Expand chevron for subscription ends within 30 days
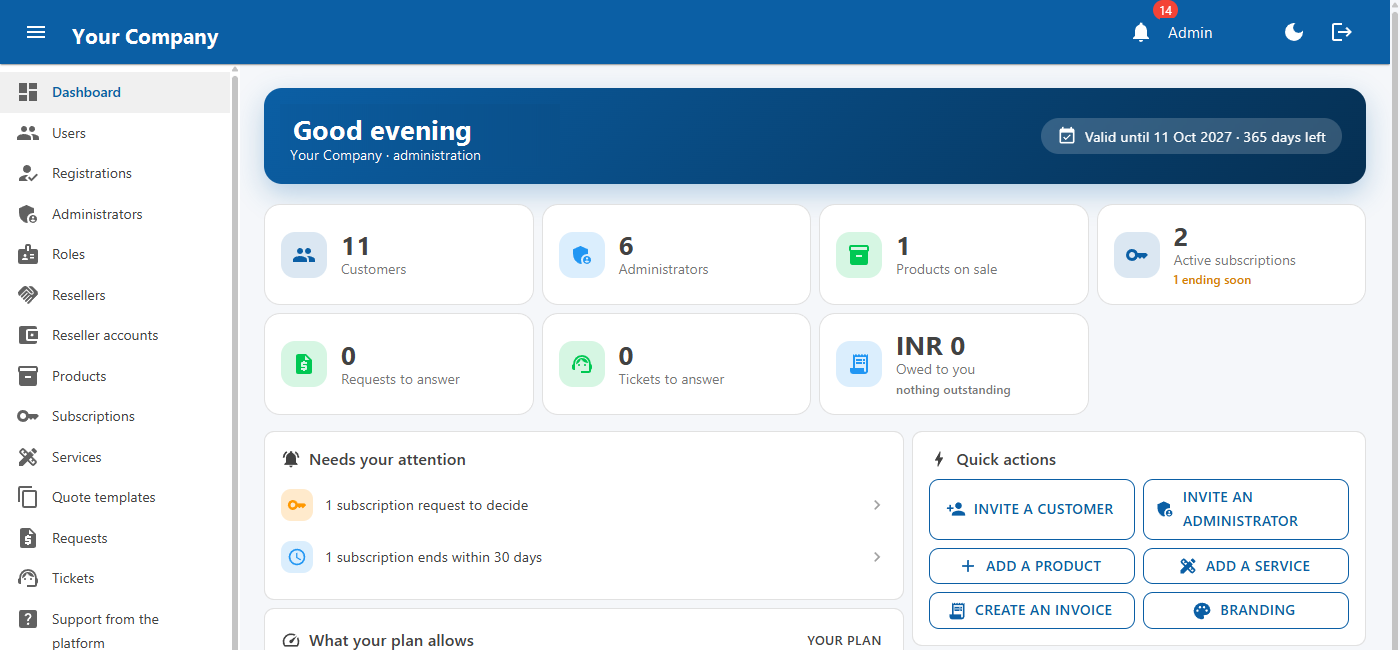Image resolution: width=1400 pixels, height=650 pixels. (x=877, y=557)
